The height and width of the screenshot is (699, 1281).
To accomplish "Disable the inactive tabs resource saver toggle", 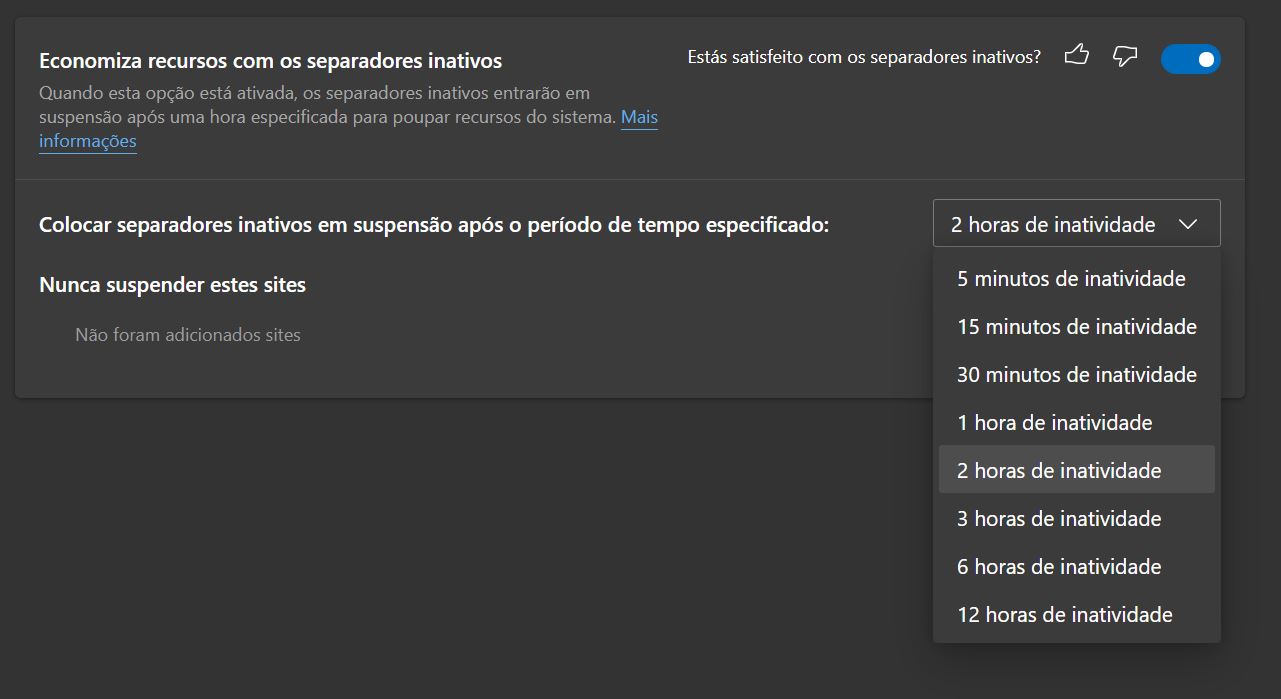I will 1190,59.
